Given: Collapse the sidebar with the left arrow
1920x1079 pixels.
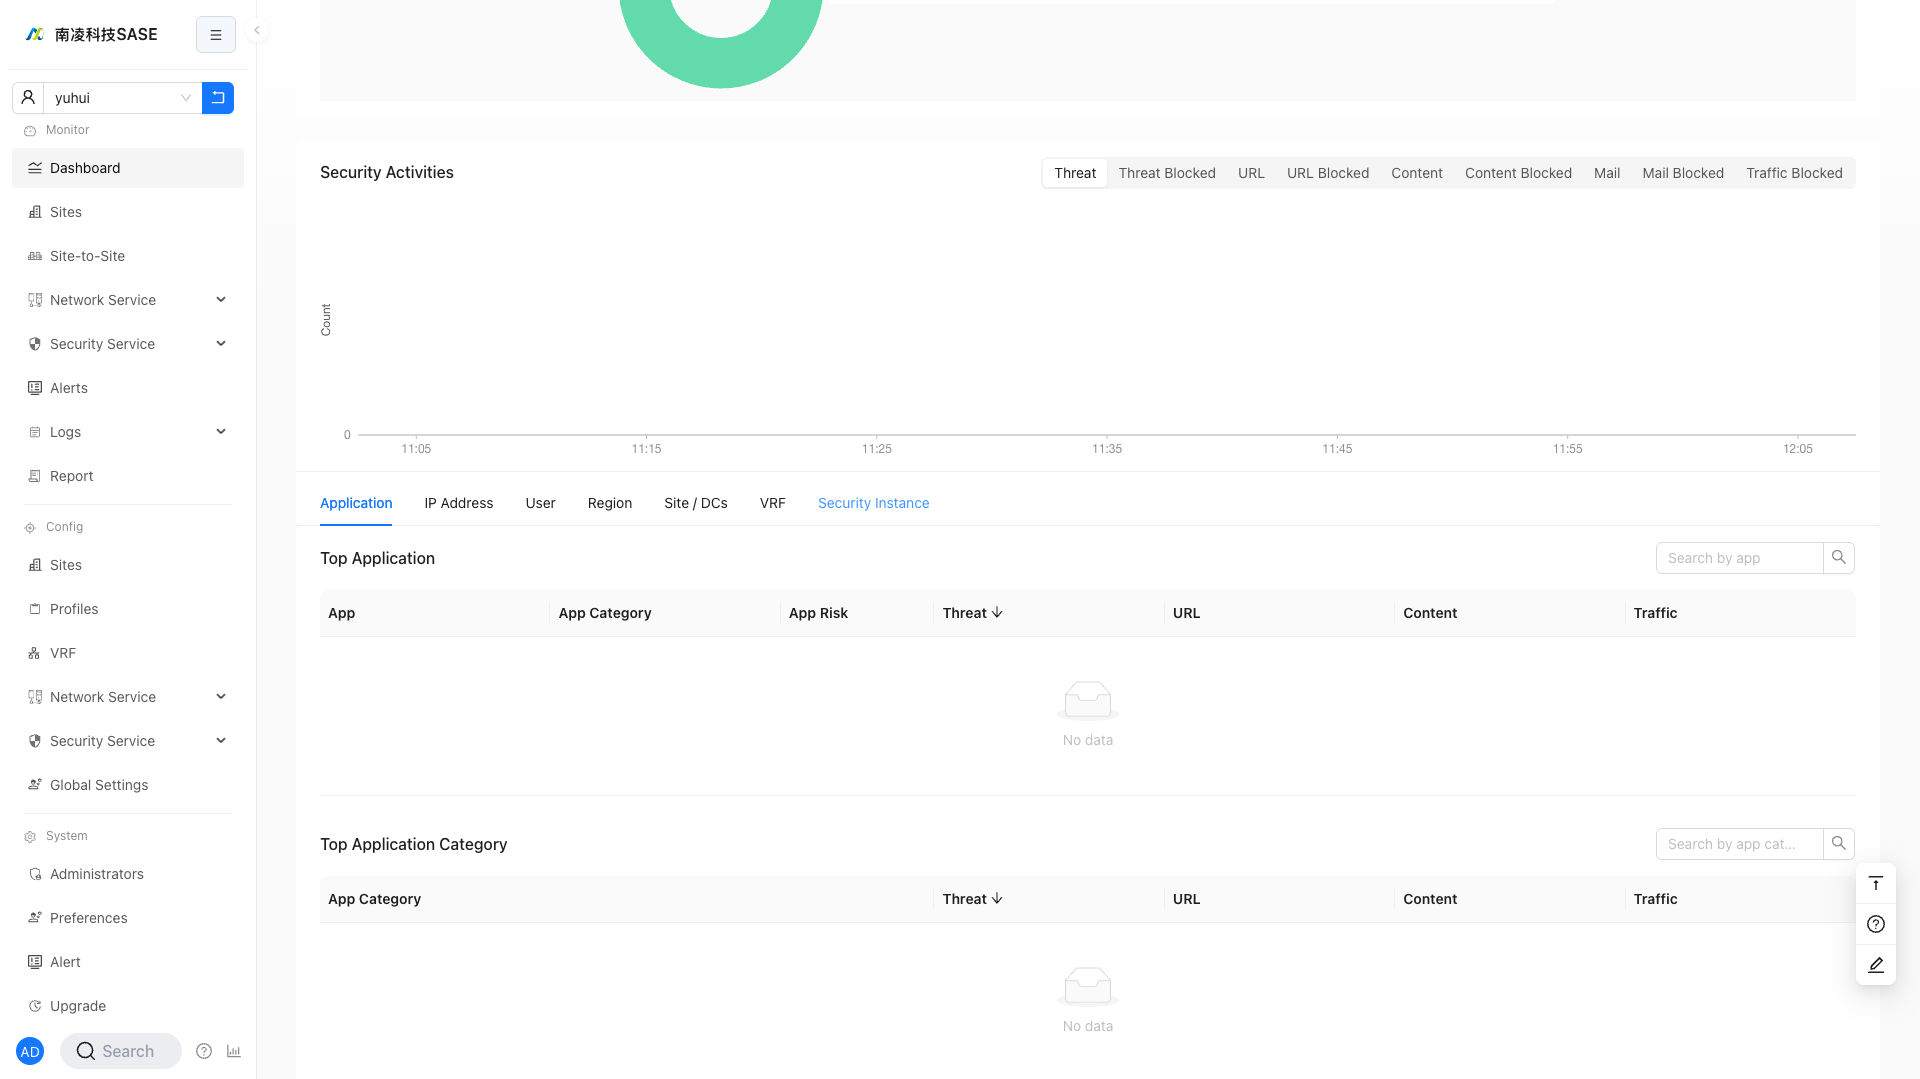Looking at the screenshot, I should pyautogui.click(x=257, y=30).
